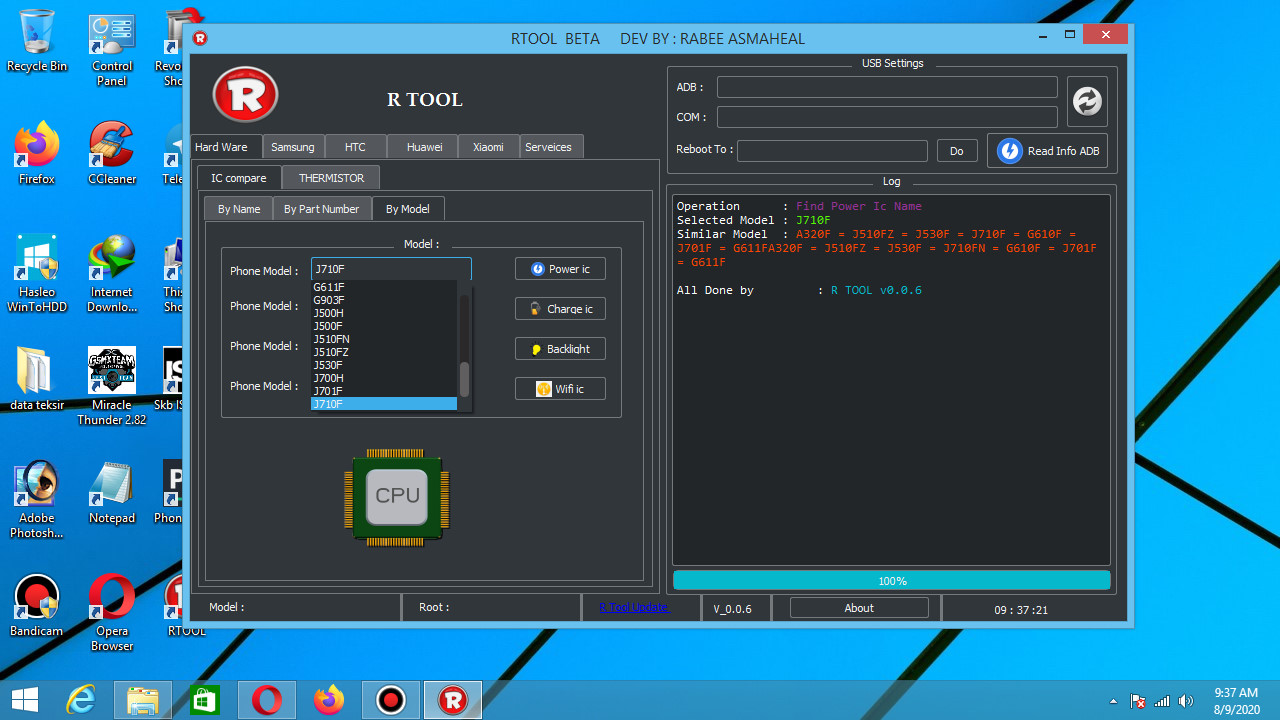The image size is (1280, 720).
Task: Switch to By Part Number tab
Action: [321, 209]
